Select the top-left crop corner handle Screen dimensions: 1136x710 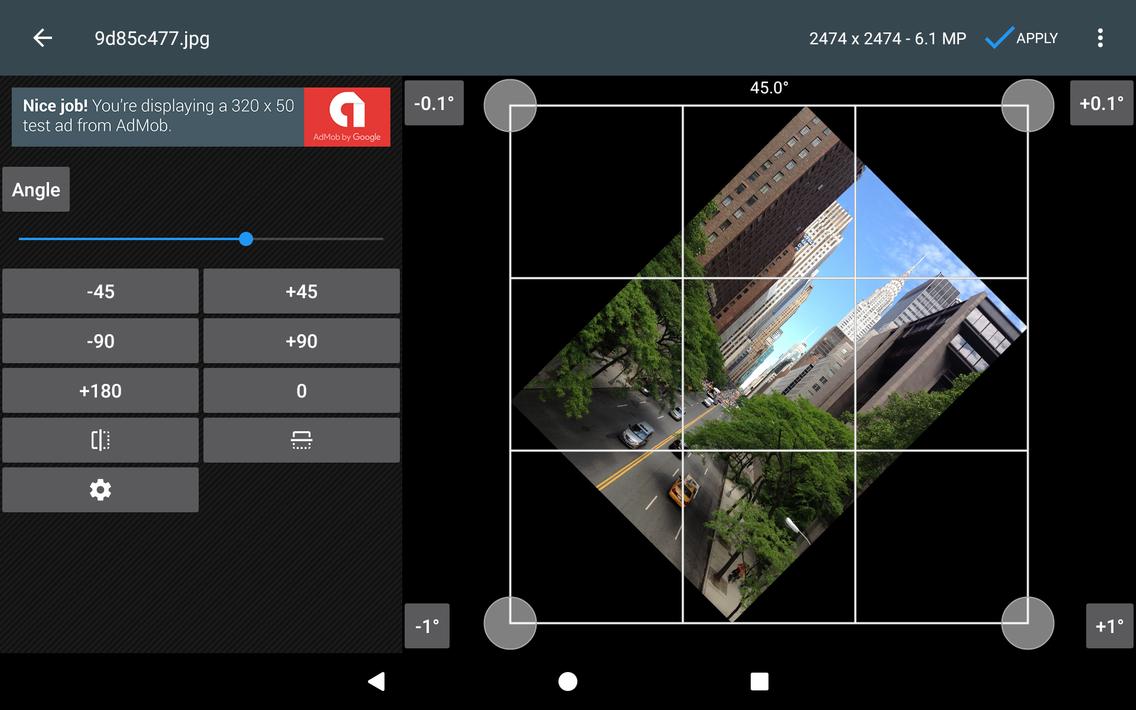point(510,105)
